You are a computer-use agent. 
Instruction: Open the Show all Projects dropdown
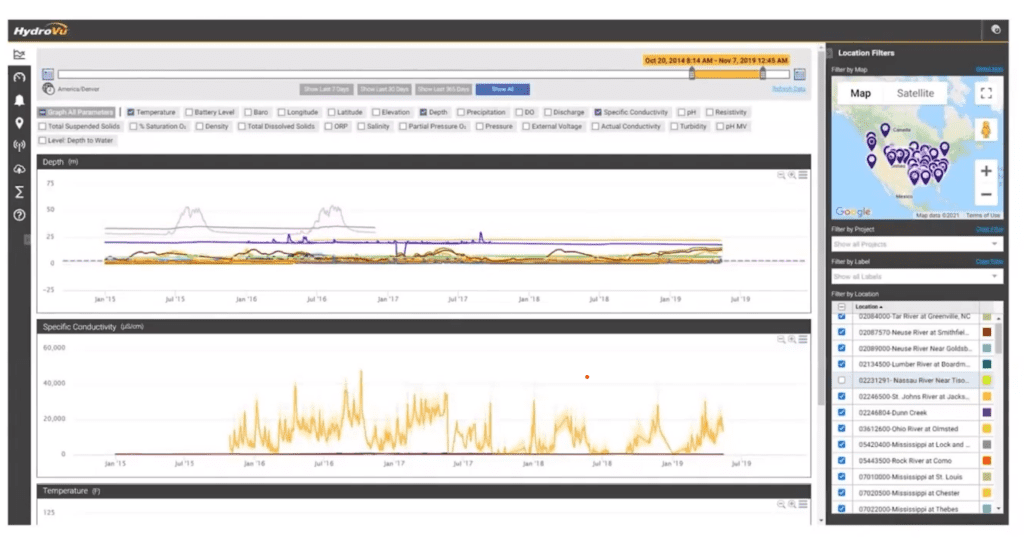(x=916, y=244)
